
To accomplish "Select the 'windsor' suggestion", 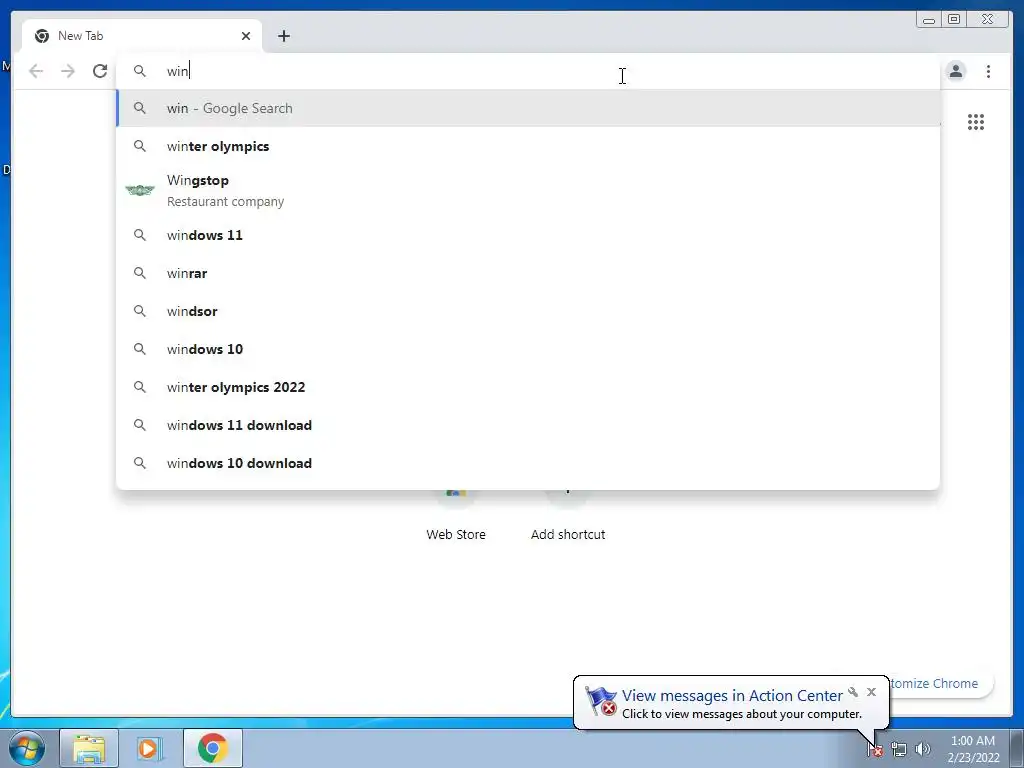I will coord(528,311).
